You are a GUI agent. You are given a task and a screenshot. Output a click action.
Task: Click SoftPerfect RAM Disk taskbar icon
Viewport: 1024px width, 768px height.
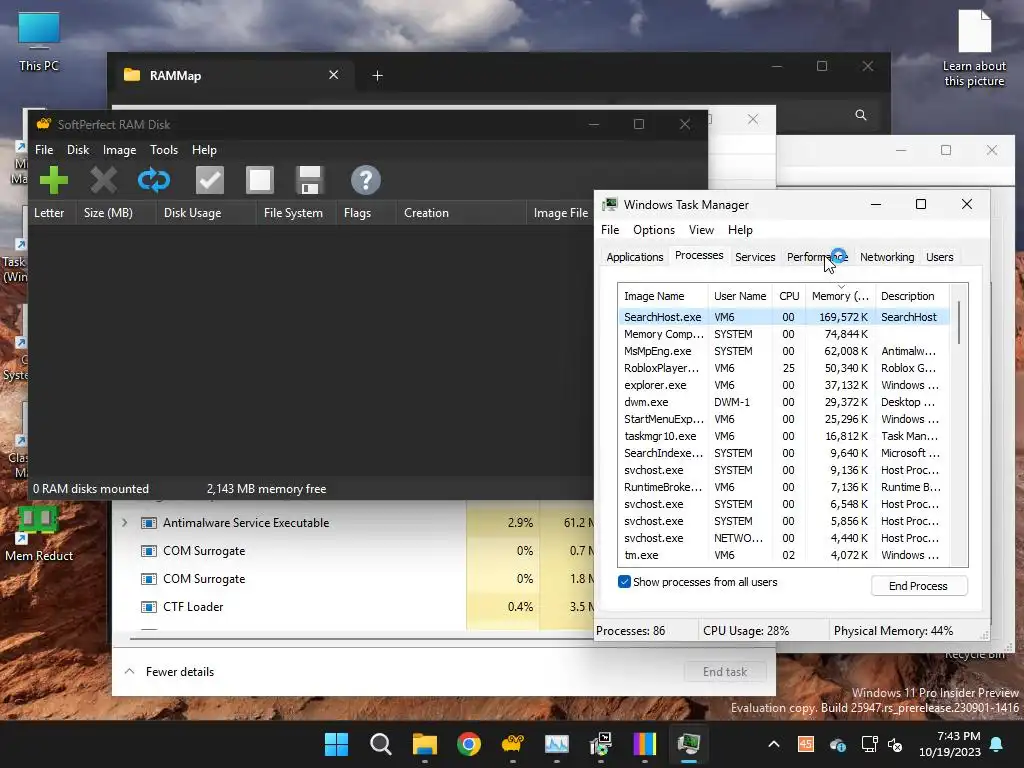coord(513,744)
